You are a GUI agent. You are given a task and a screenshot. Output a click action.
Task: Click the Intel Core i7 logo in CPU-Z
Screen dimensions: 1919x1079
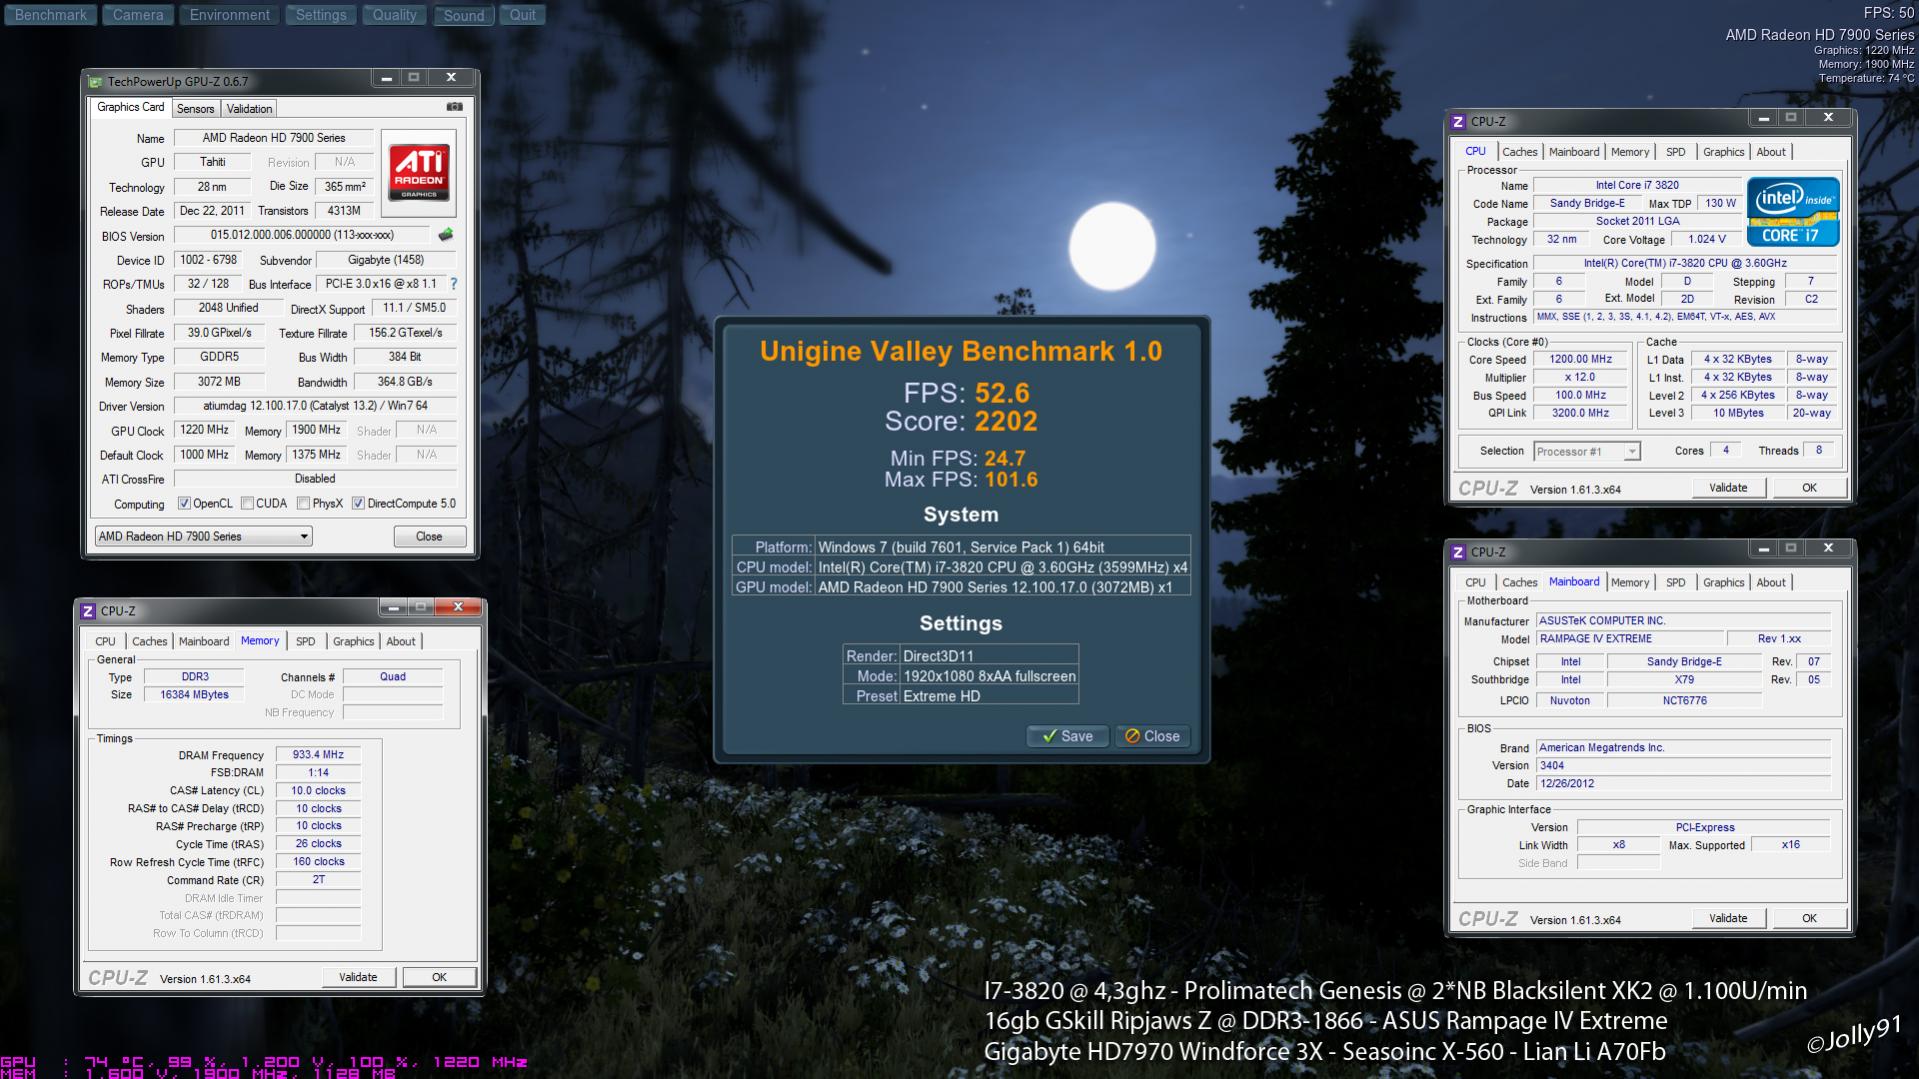(x=1793, y=212)
